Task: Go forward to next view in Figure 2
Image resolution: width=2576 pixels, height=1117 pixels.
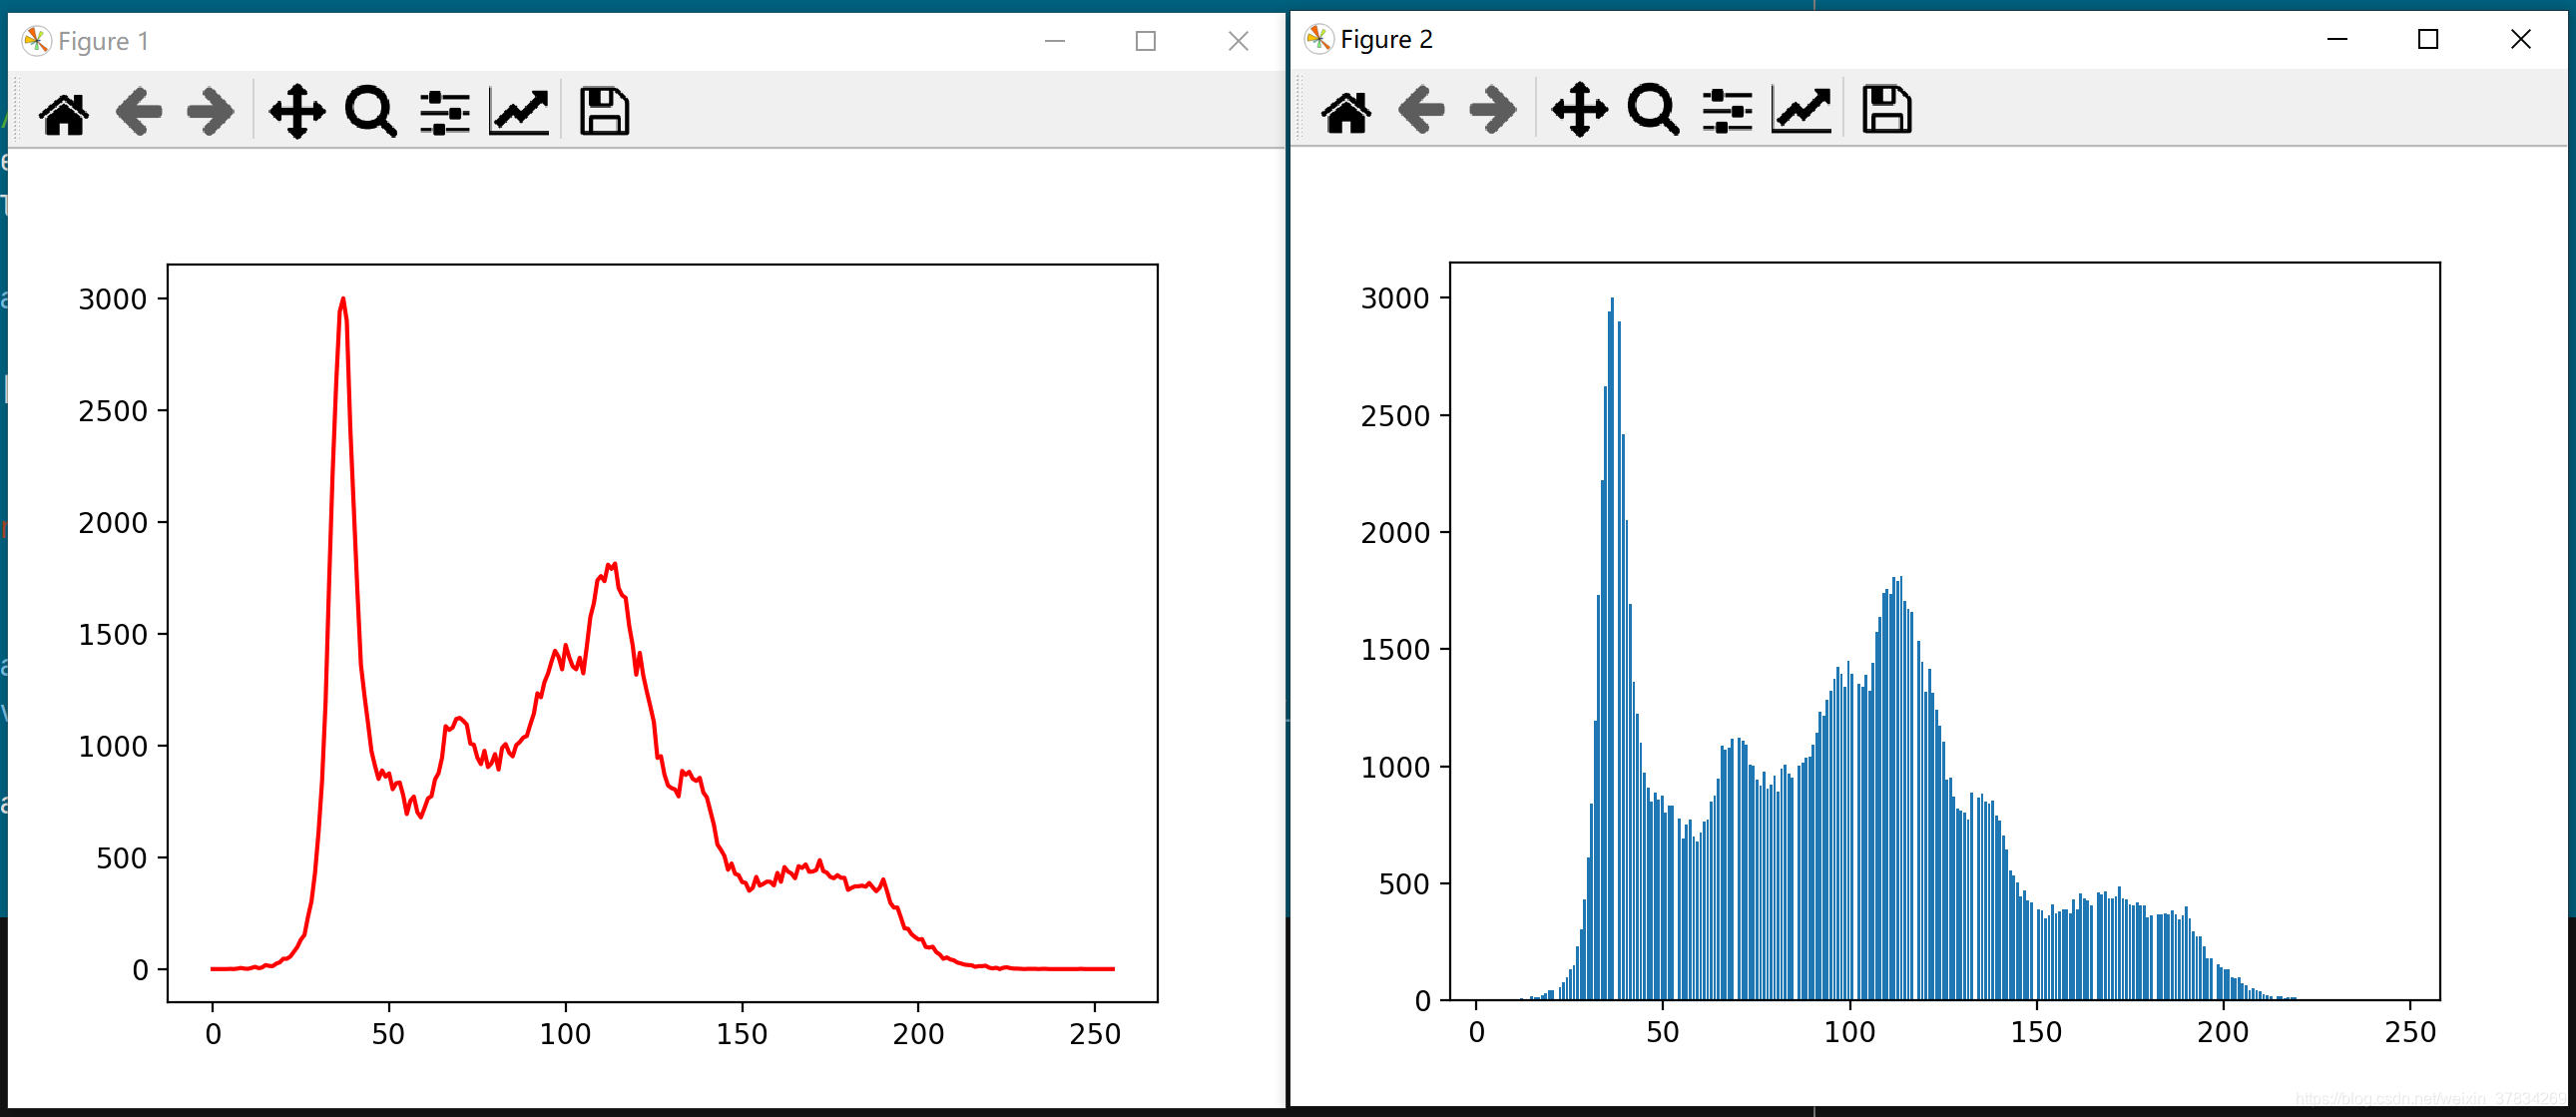Action: 1494,110
